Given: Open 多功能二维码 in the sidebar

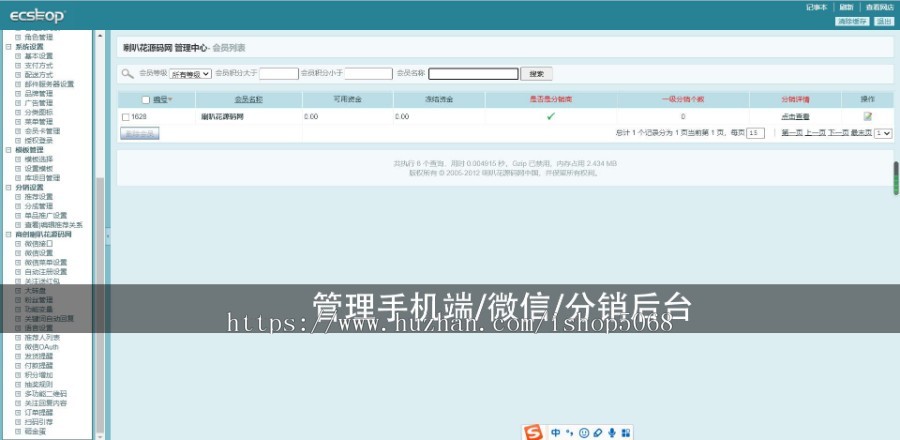Looking at the screenshot, I should pos(46,394).
